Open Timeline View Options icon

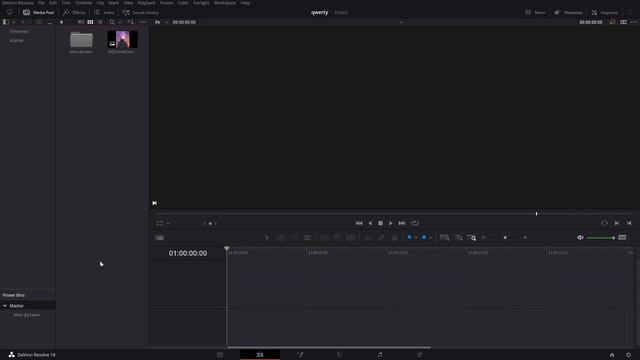160,238
